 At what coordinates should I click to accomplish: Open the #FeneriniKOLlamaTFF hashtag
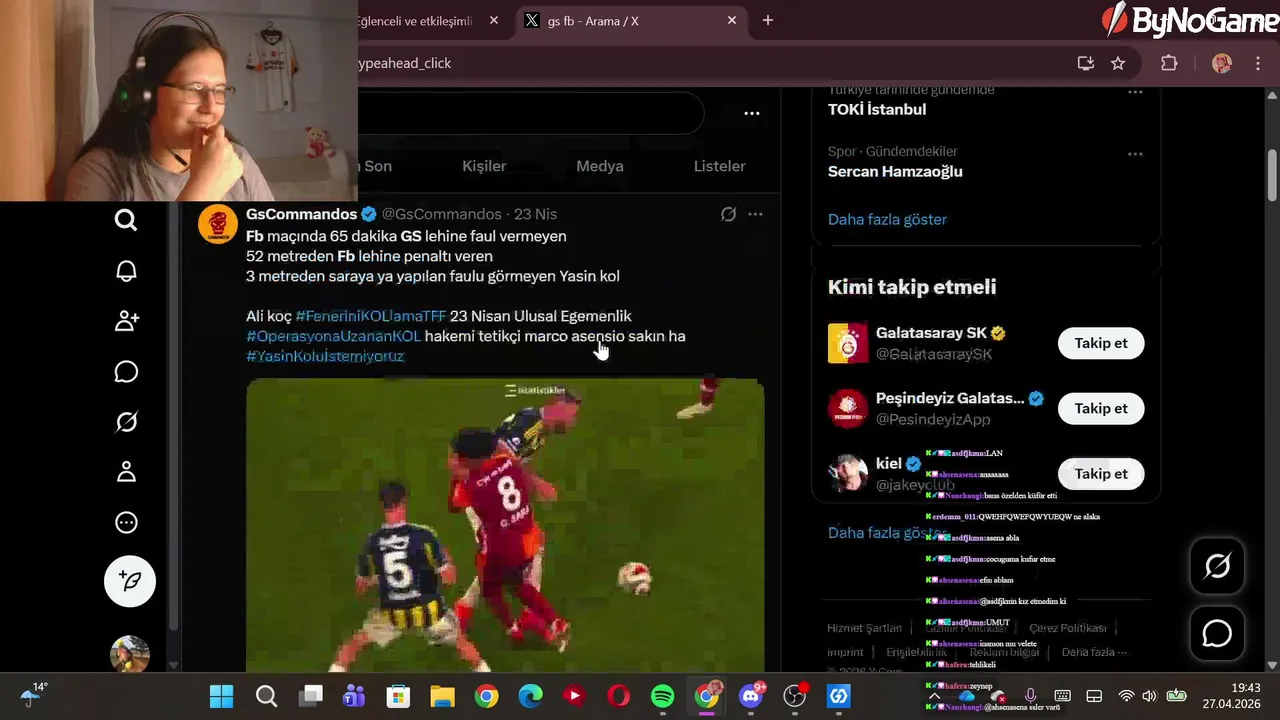click(371, 316)
